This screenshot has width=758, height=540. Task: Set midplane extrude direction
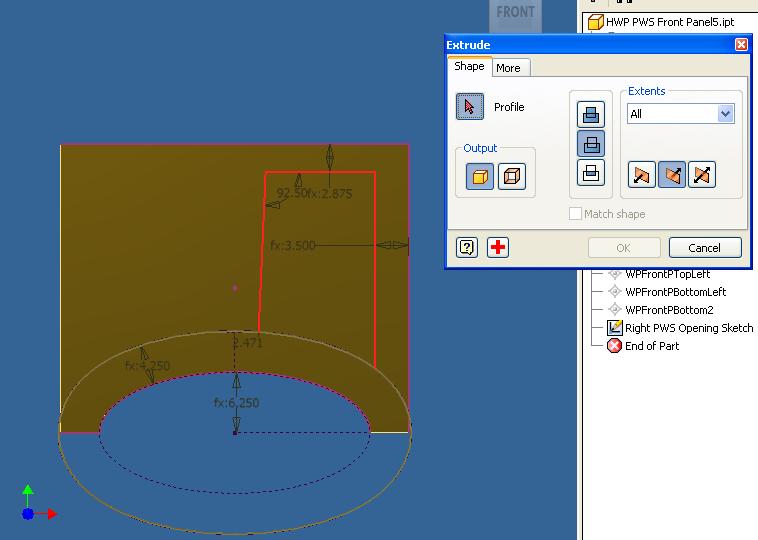tap(701, 175)
